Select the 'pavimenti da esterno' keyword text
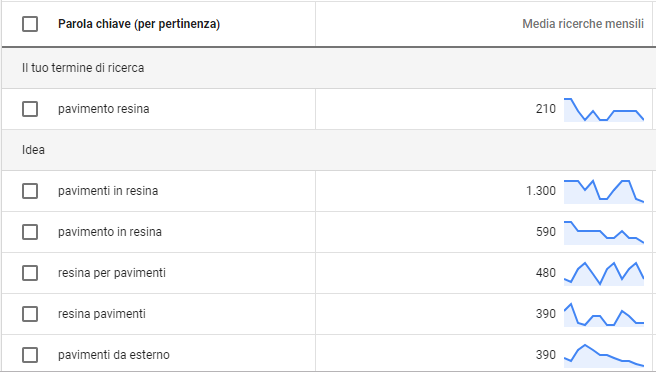The width and height of the screenshot is (656, 372). [x=114, y=355]
